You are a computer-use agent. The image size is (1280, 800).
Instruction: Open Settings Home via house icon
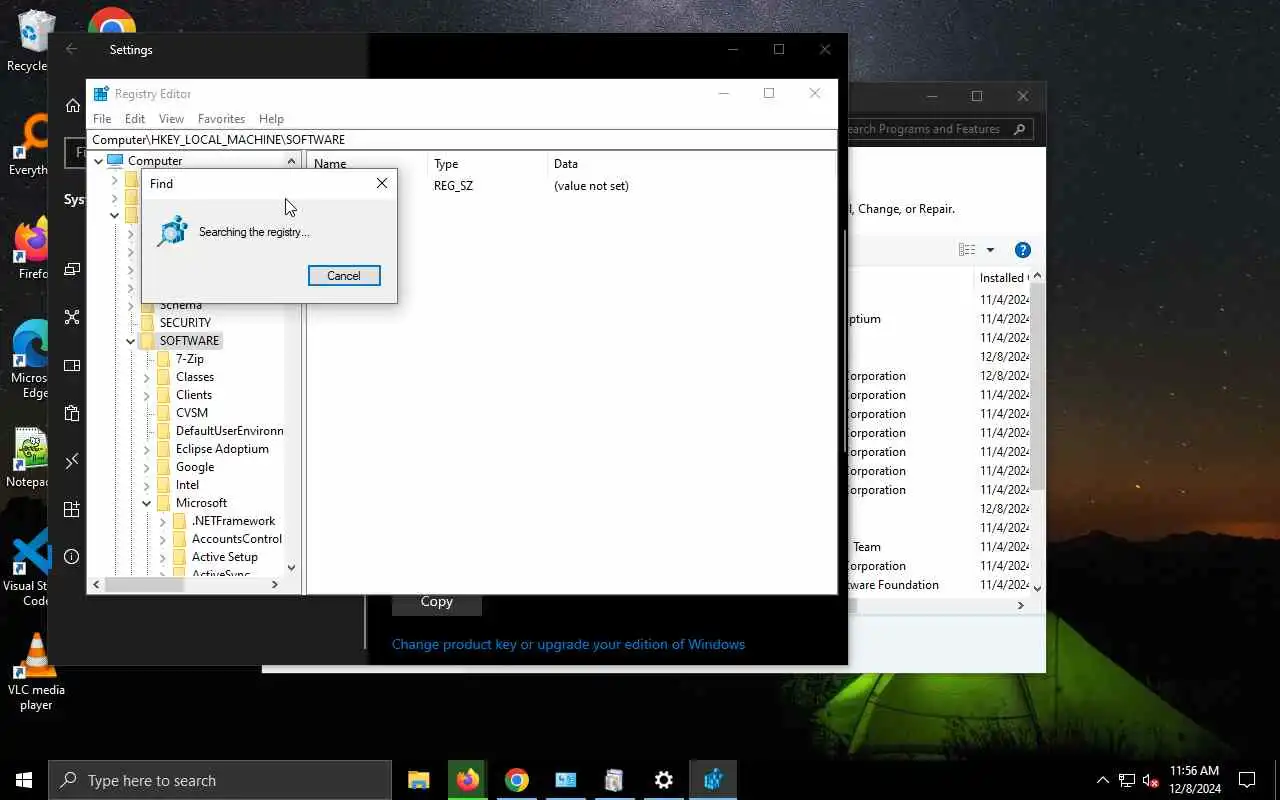[72, 106]
